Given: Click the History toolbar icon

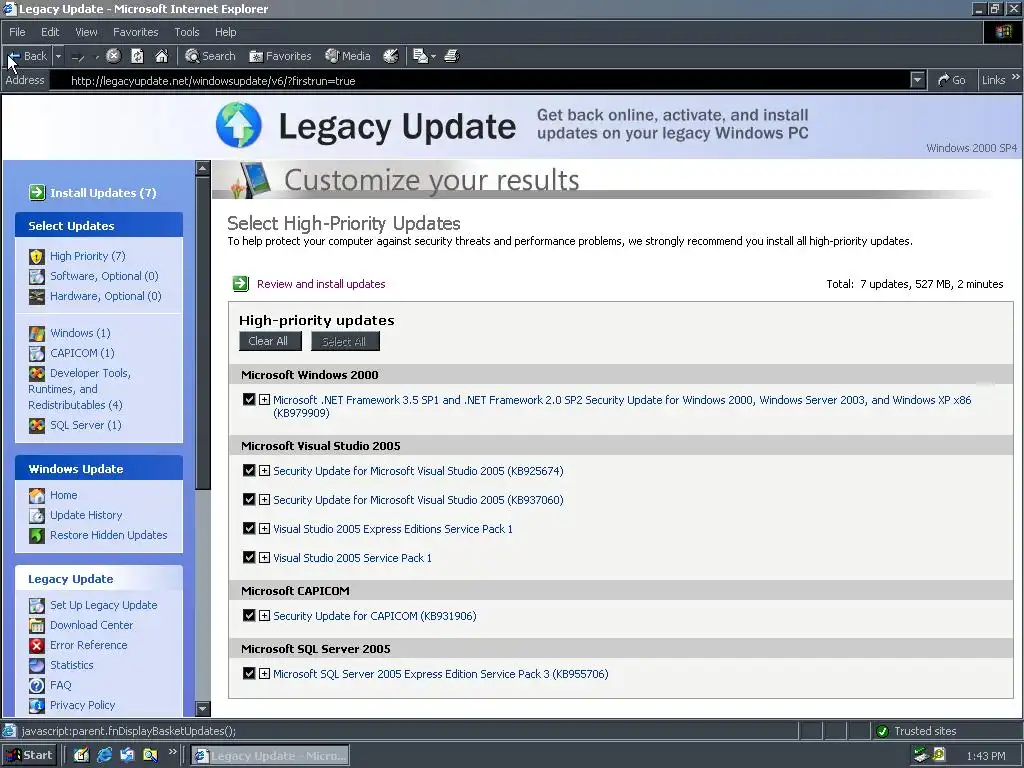Looking at the screenshot, I should (x=391, y=56).
